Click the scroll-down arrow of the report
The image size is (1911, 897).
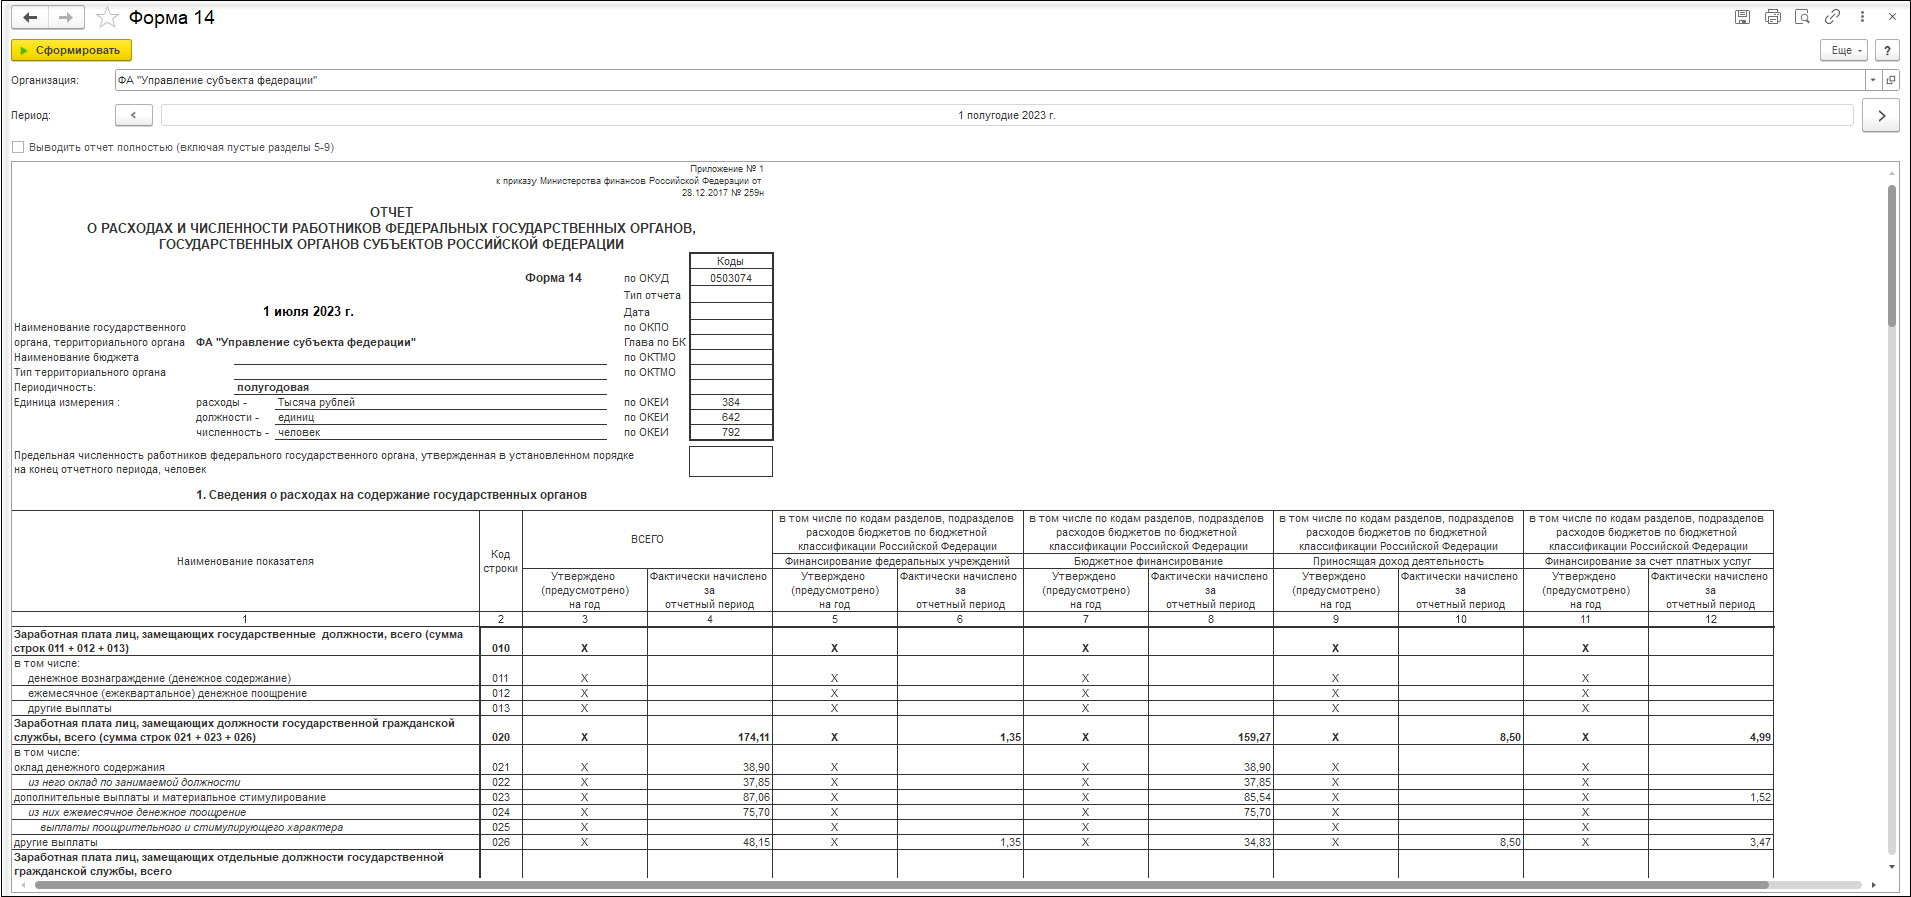(x=1891, y=867)
